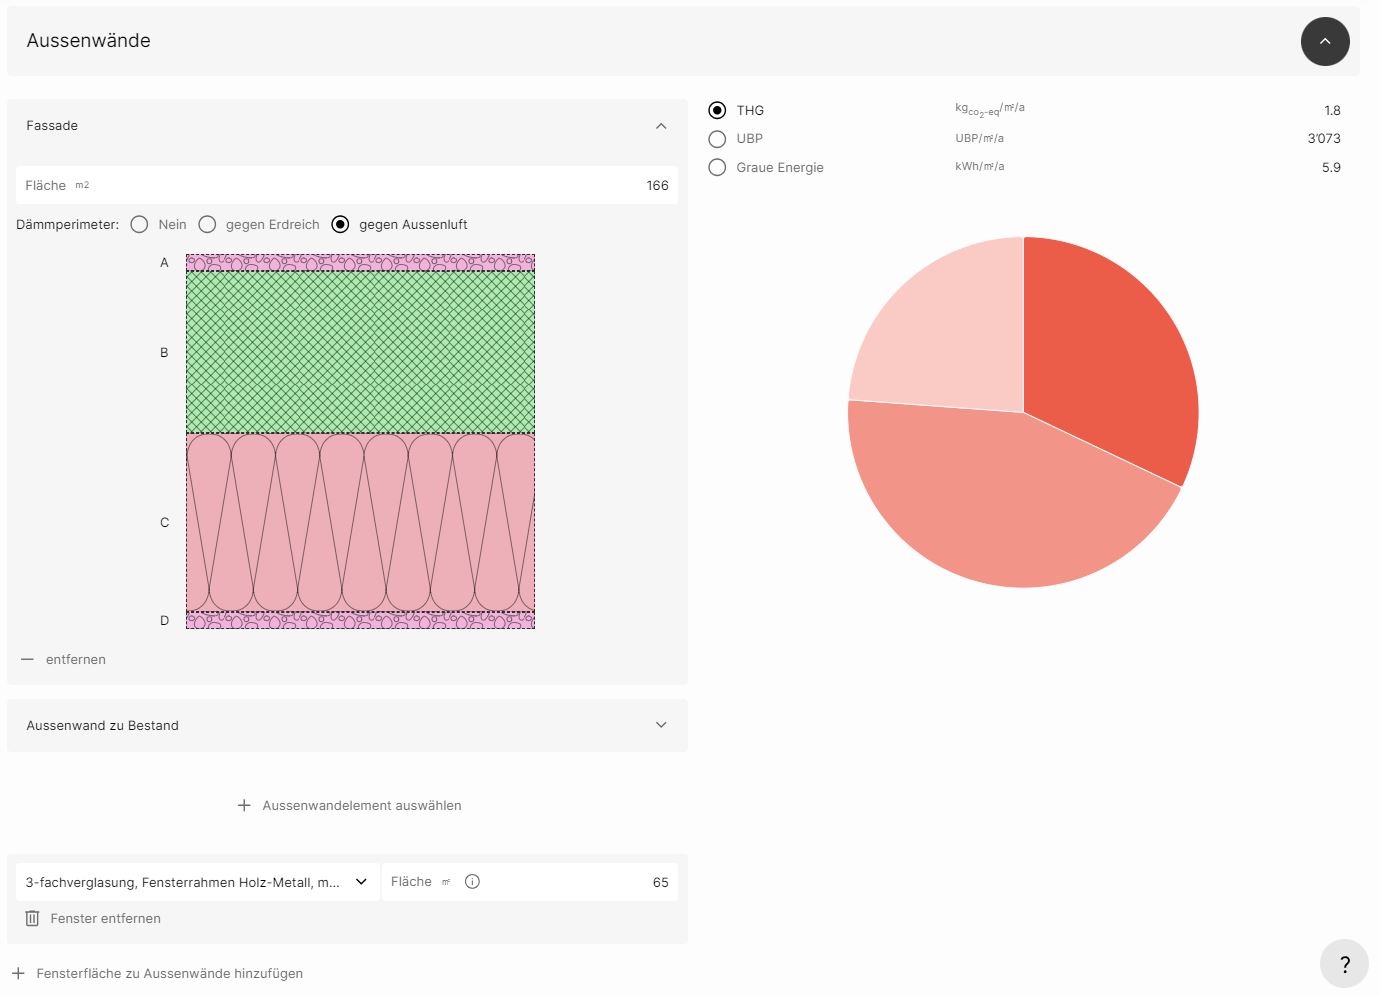Screen dimensions: 1380x996
Task: Select the green hatched layer B
Action: click(360, 352)
